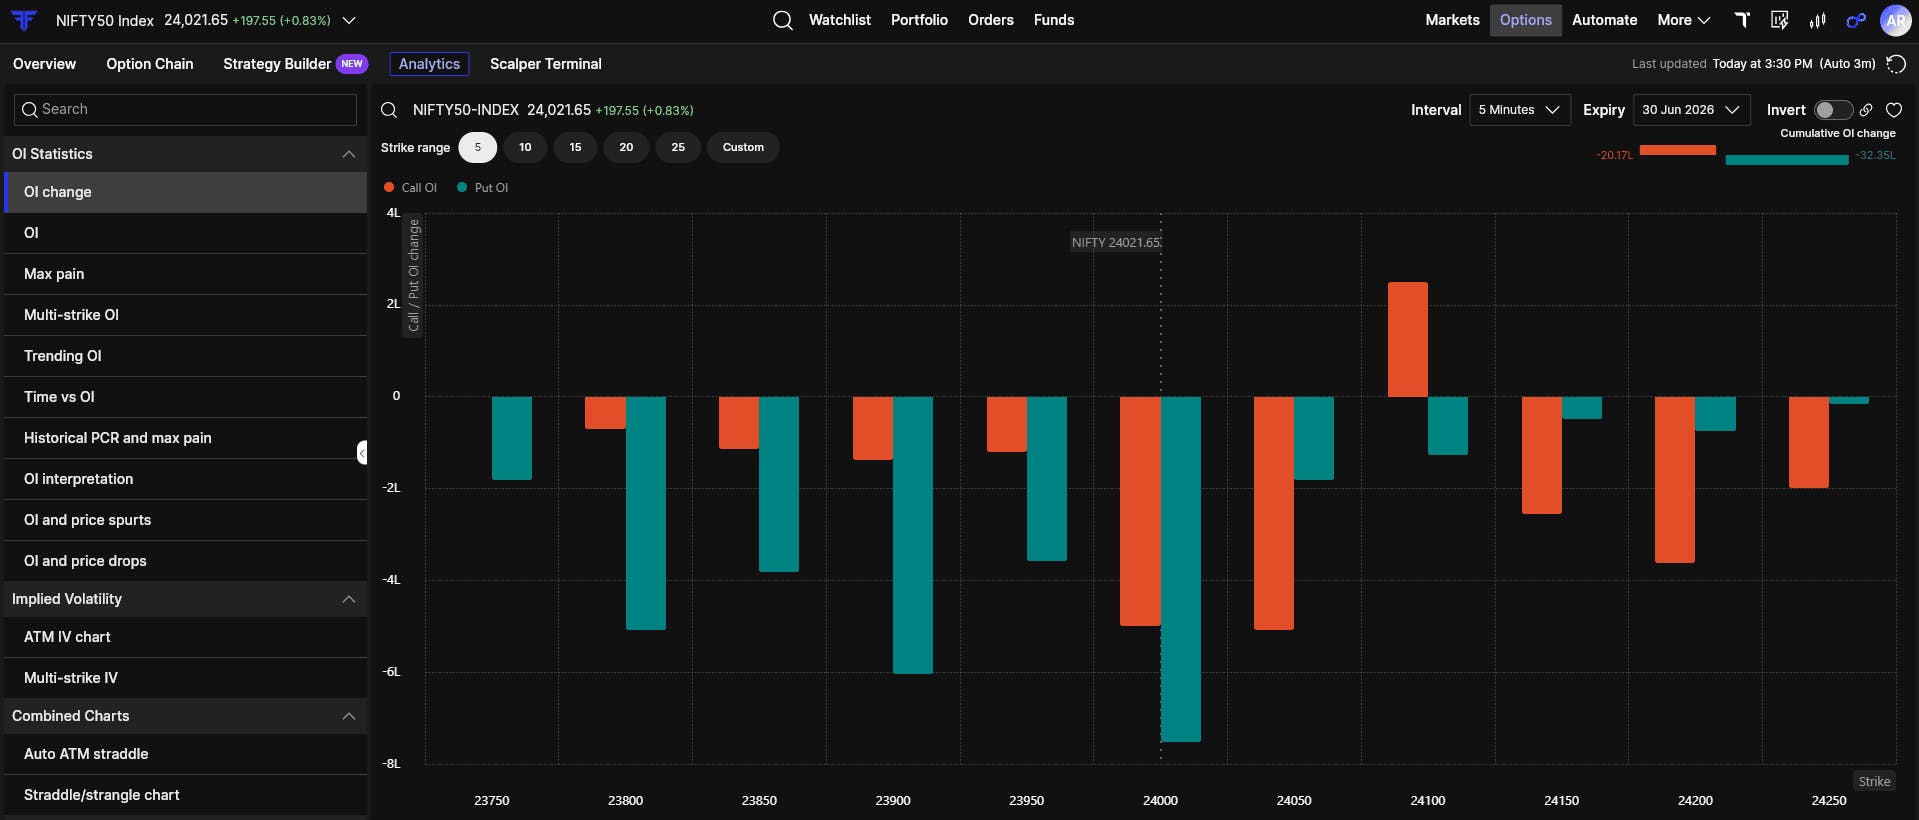The height and width of the screenshot is (820, 1919).
Task: Toggle Put OI legend series
Action: pyautogui.click(x=483, y=188)
